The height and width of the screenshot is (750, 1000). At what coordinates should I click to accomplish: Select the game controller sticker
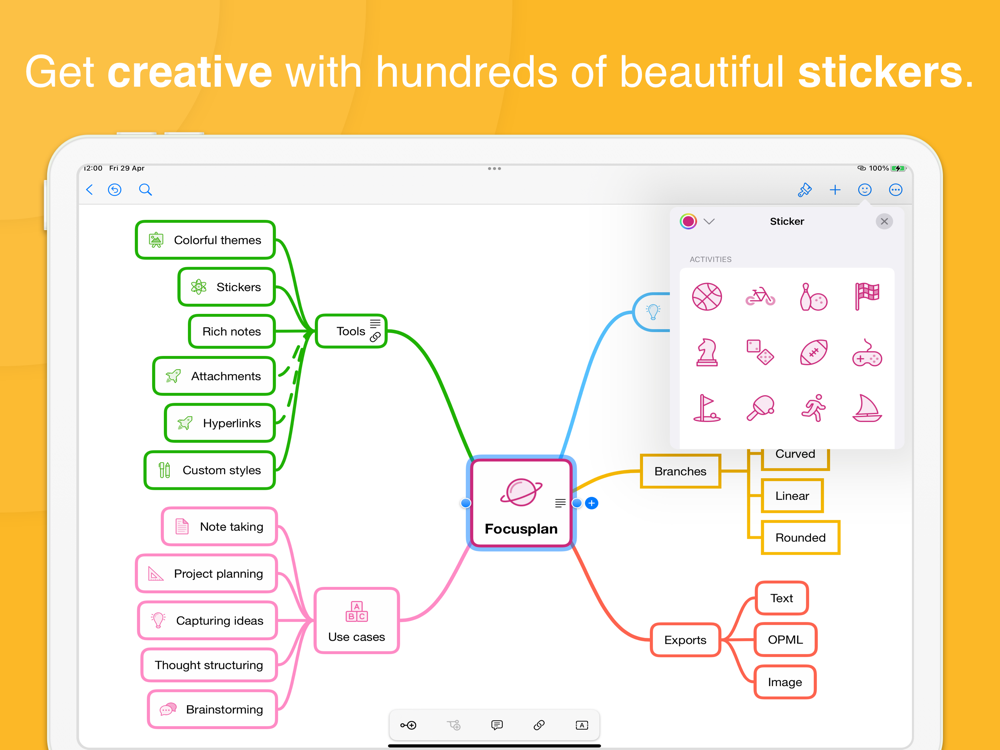(867, 353)
